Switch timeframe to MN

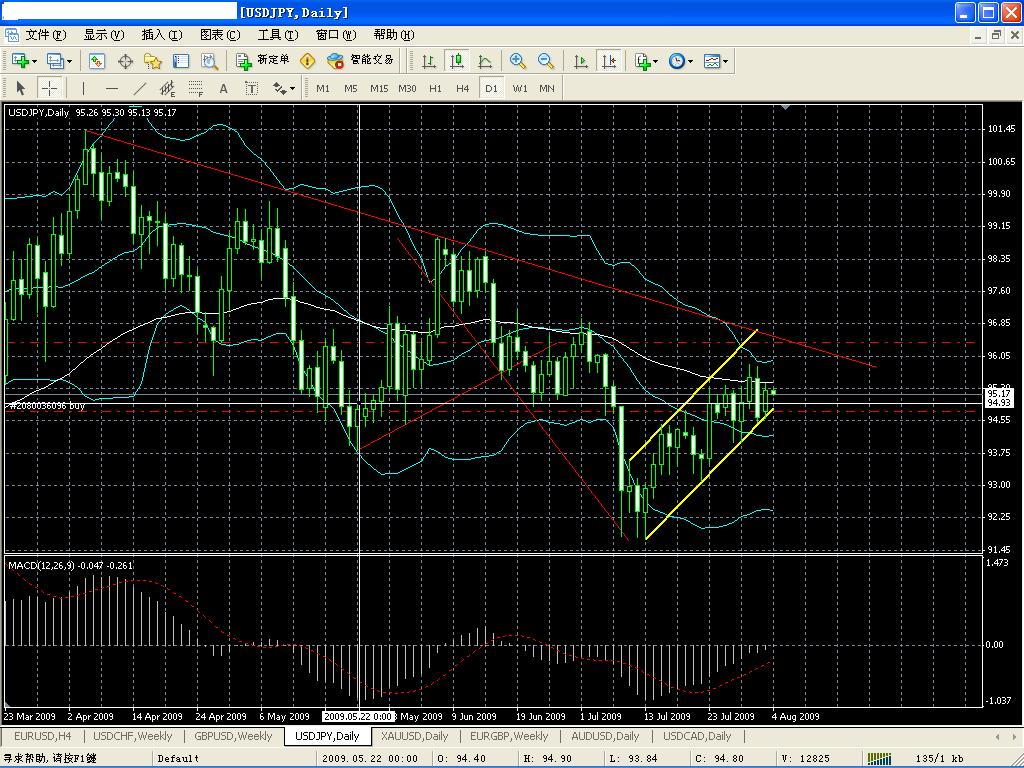pos(547,88)
